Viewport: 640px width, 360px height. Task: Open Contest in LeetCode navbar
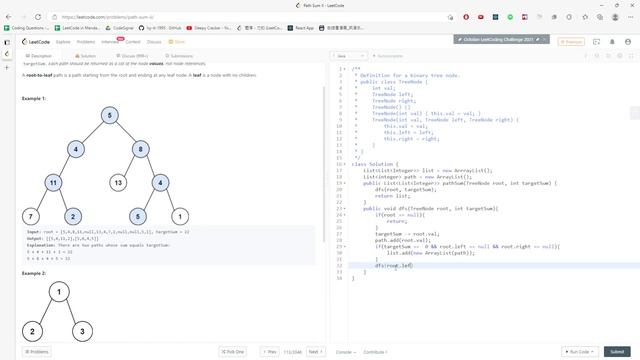(x=133, y=42)
